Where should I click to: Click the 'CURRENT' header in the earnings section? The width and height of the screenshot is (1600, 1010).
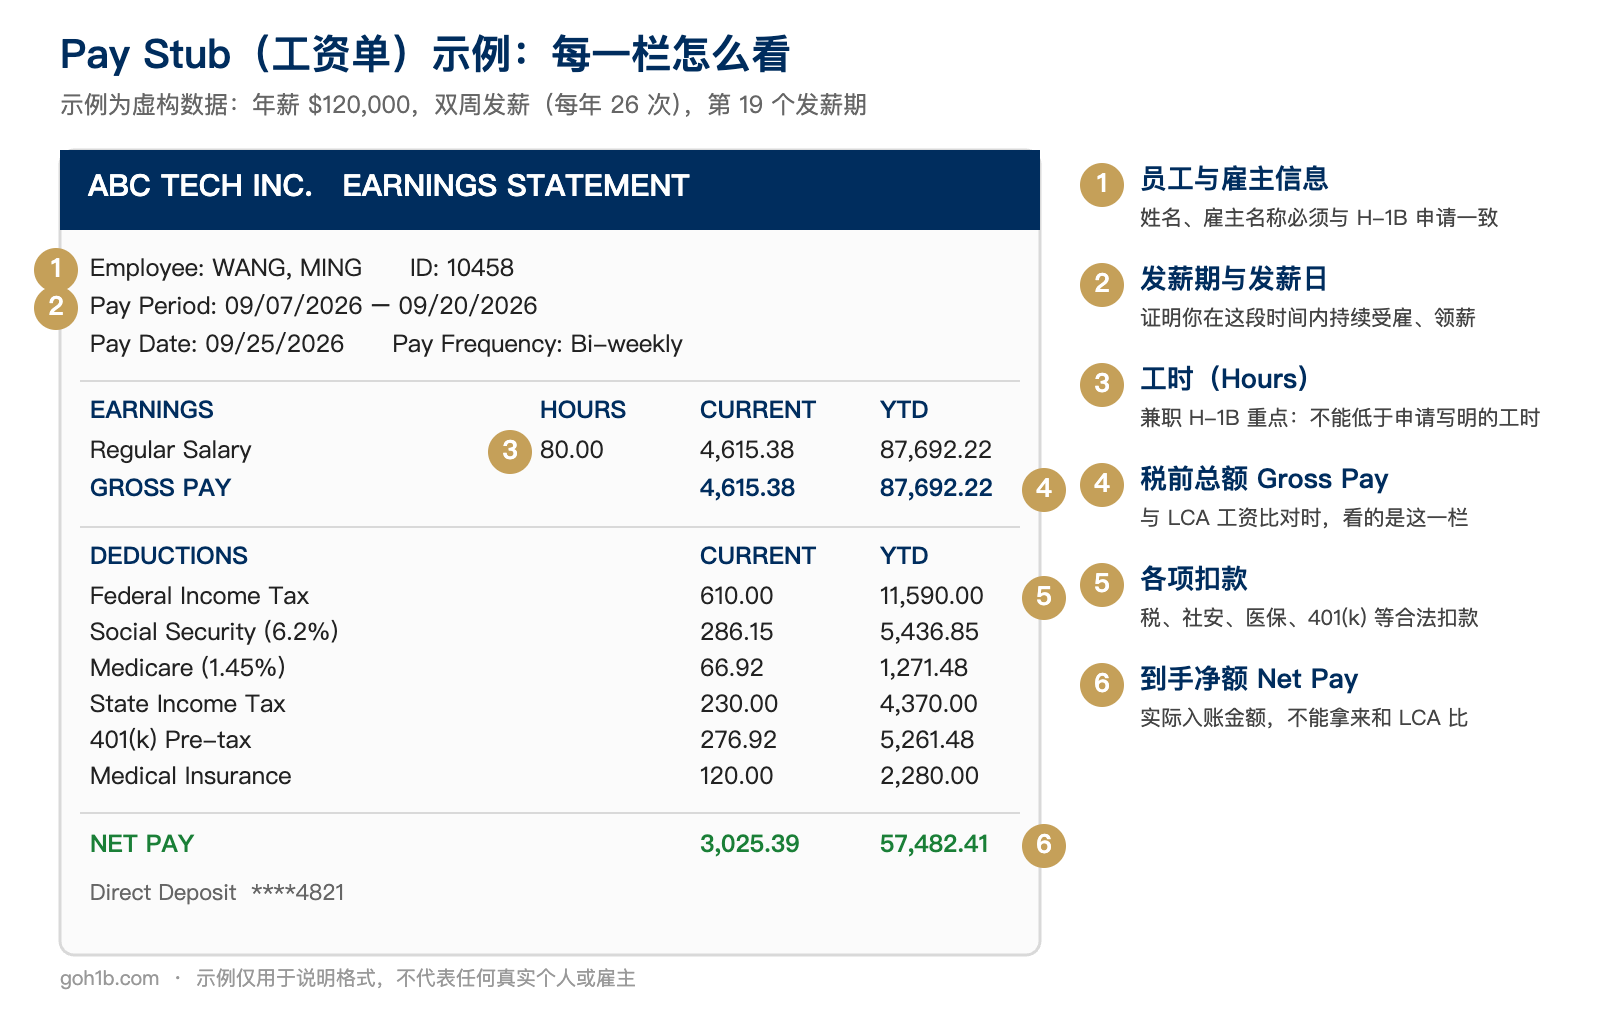coord(758,410)
